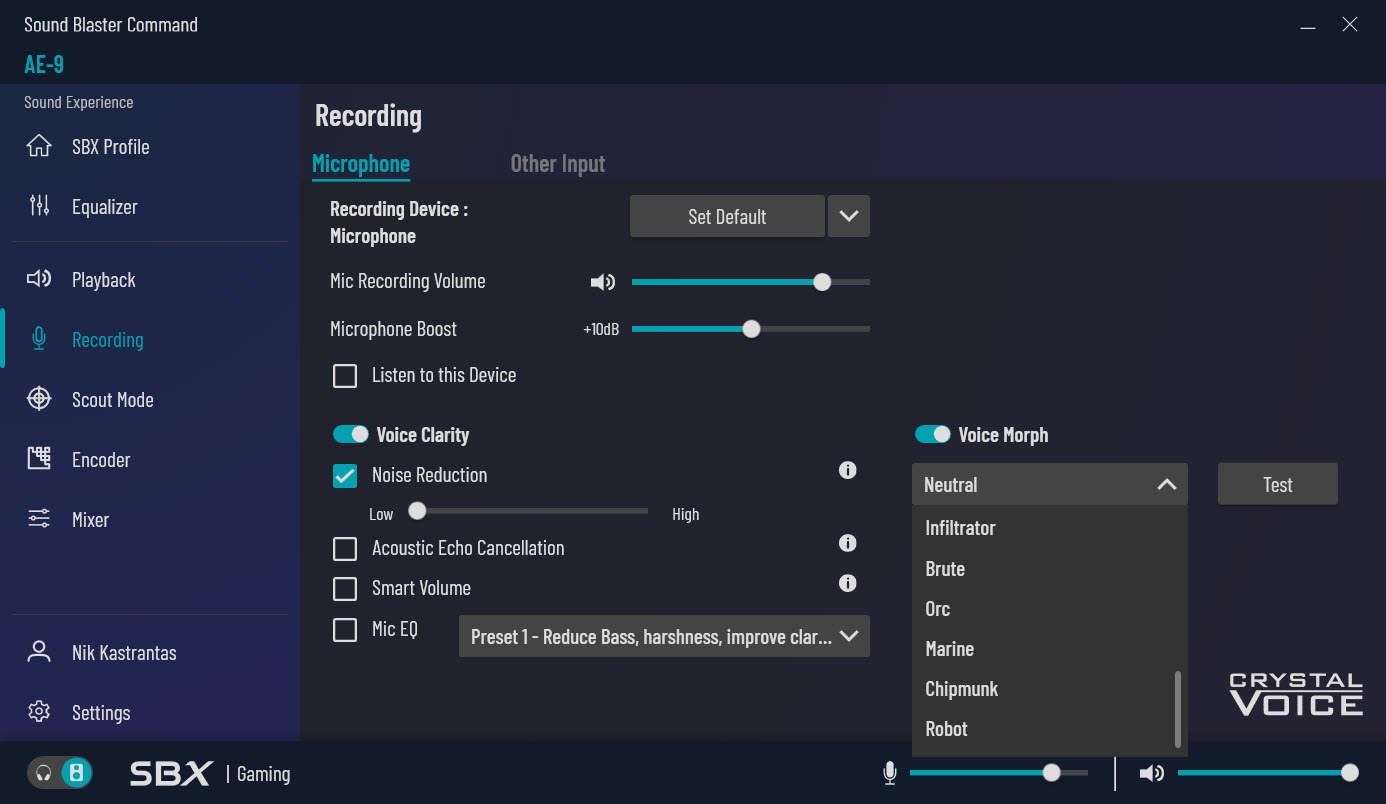1386x804 pixels.
Task: Click the Gaming profile label in bottom bar
Action: click(x=264, y=774)
